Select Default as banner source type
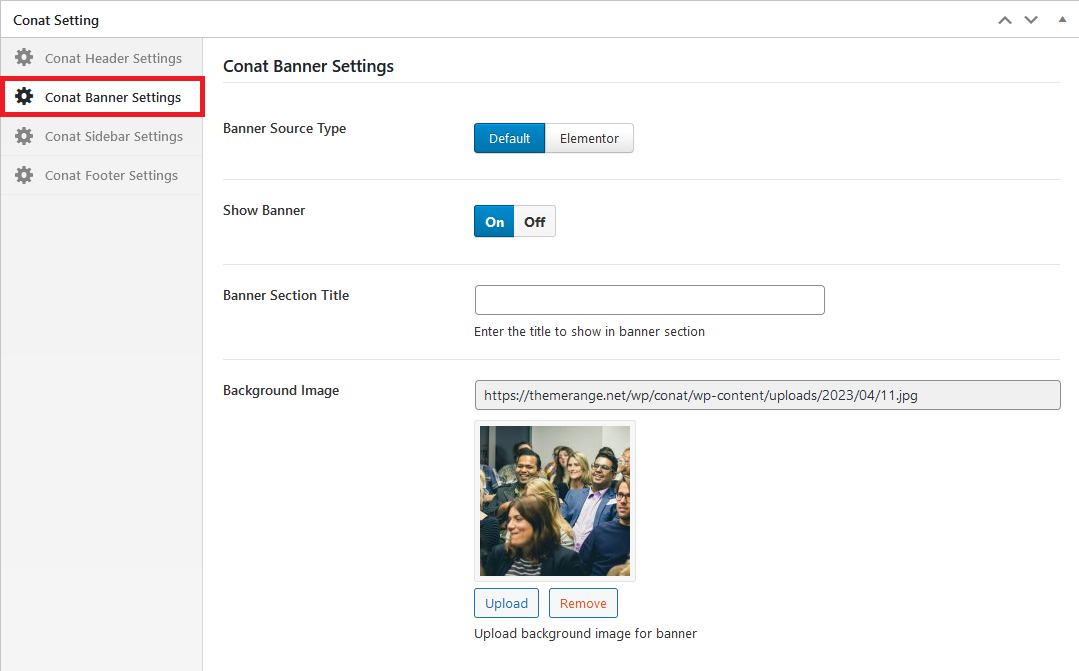This screenshot has height=671, width=1079. tap(509, 138)
